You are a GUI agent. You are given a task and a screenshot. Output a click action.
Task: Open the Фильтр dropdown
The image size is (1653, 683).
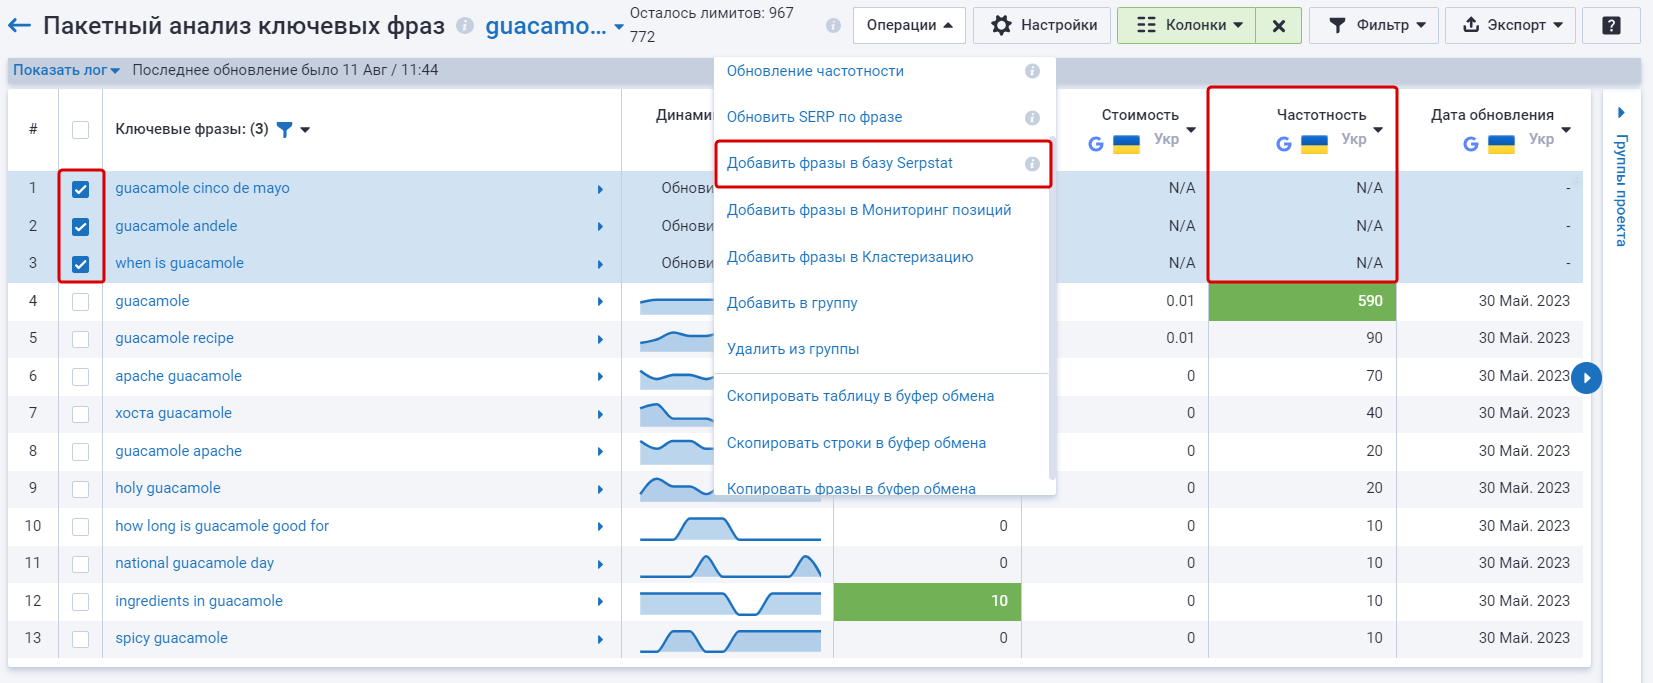coord(1376,25)
